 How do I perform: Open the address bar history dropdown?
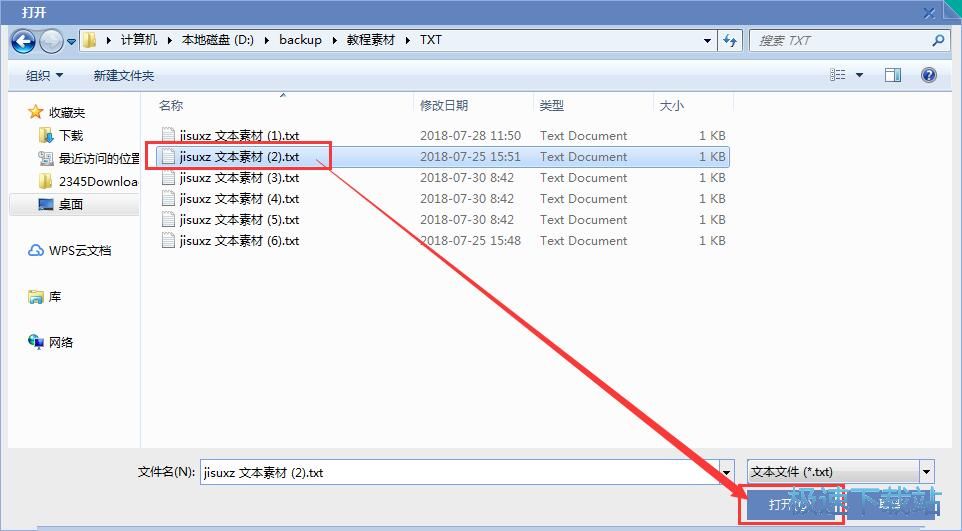pos(707,41)
